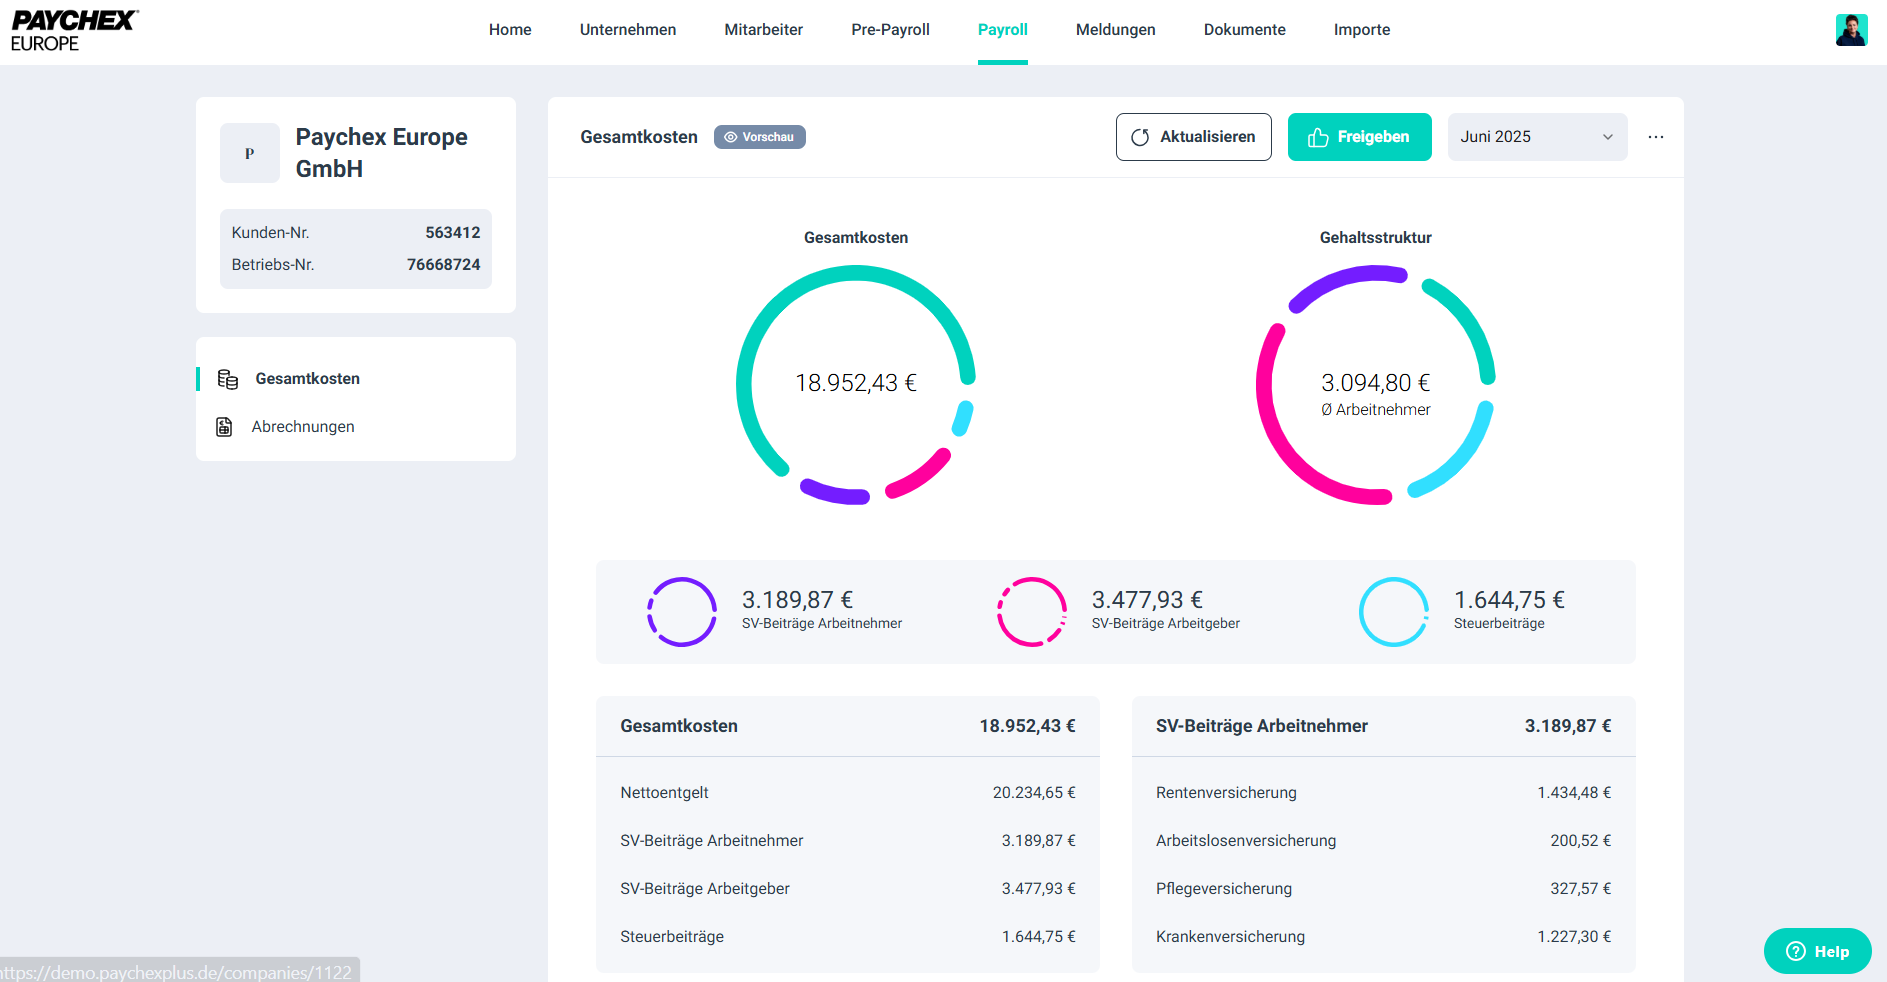
Task: Open the Help widget
Action: [1817, 951]
